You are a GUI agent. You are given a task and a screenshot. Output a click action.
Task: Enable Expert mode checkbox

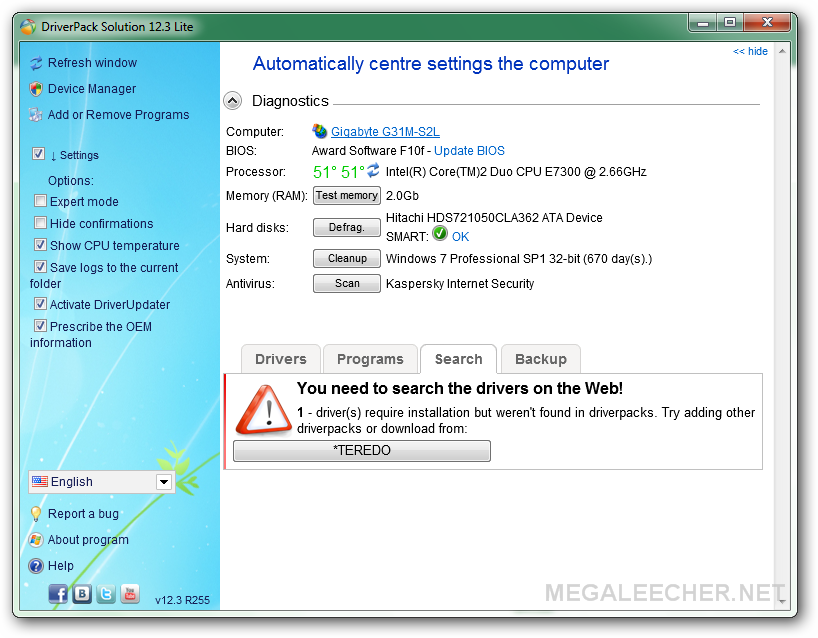[x=40, y=200]
